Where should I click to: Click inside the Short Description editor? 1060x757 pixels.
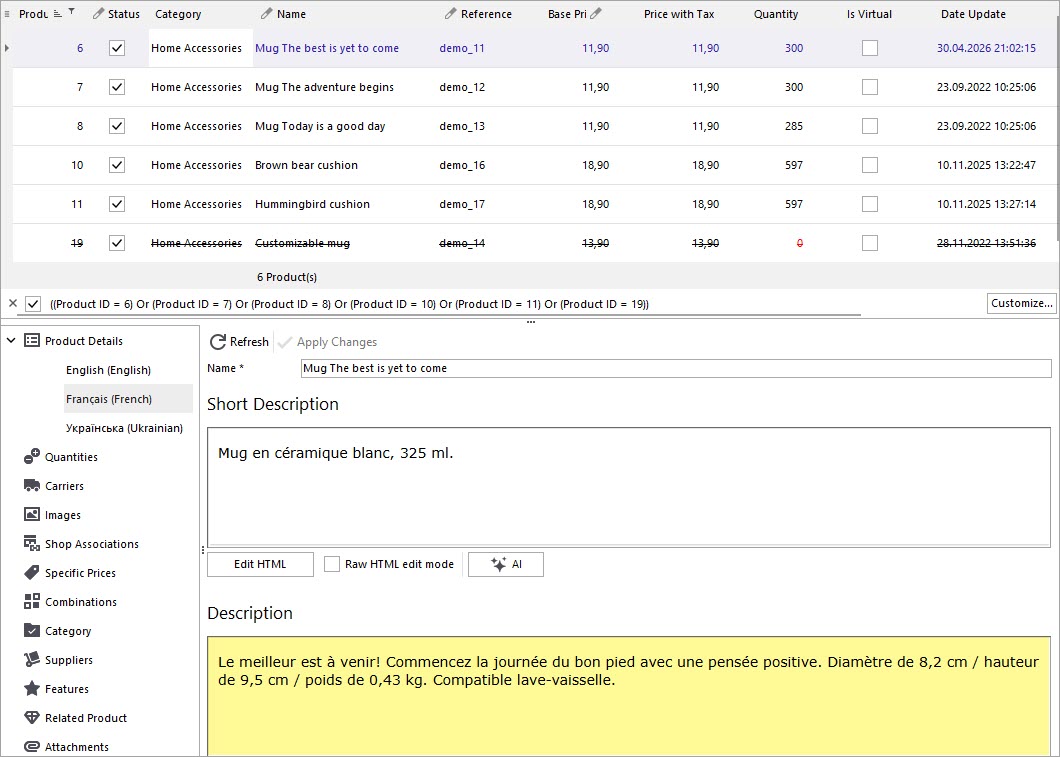pos(629,487)
